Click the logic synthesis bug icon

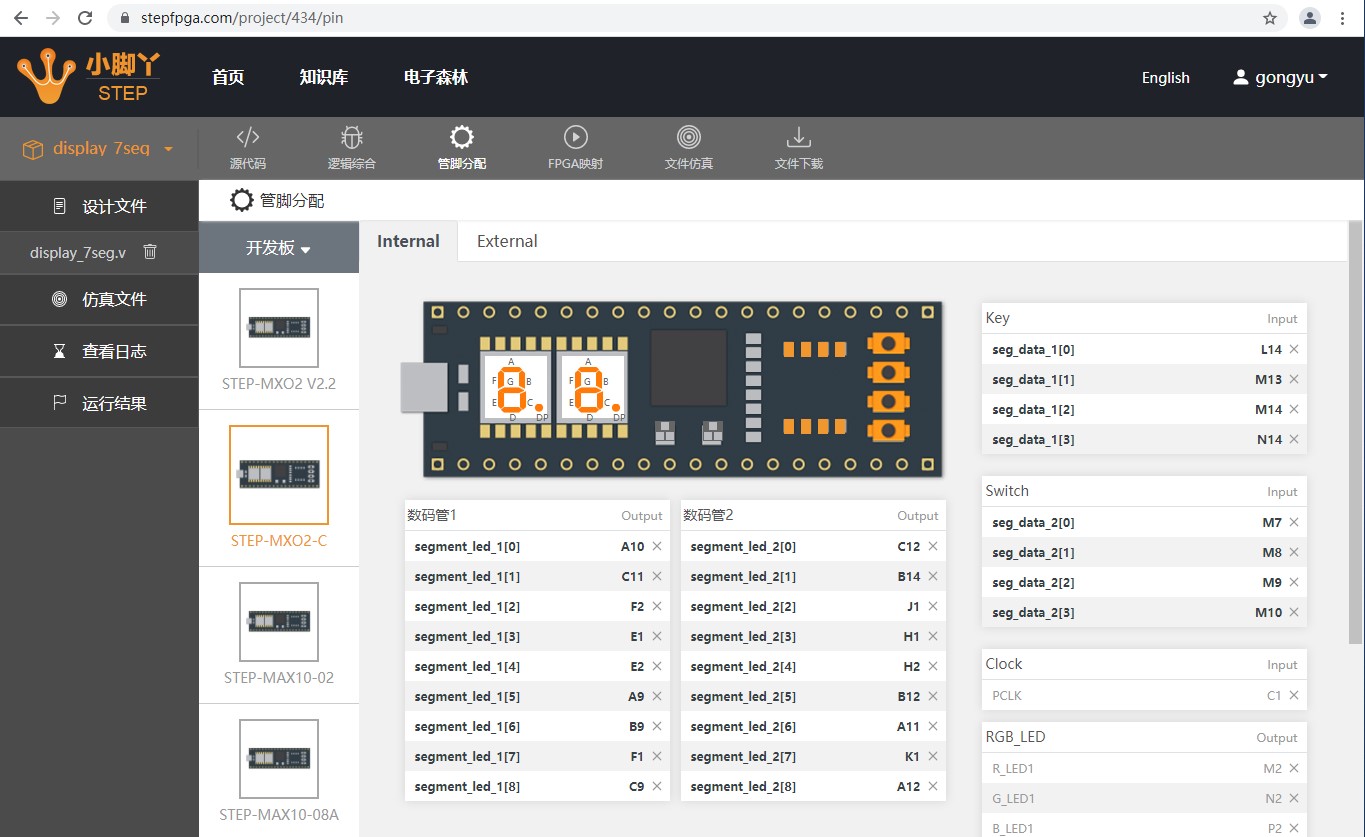(x=351, y=138)
